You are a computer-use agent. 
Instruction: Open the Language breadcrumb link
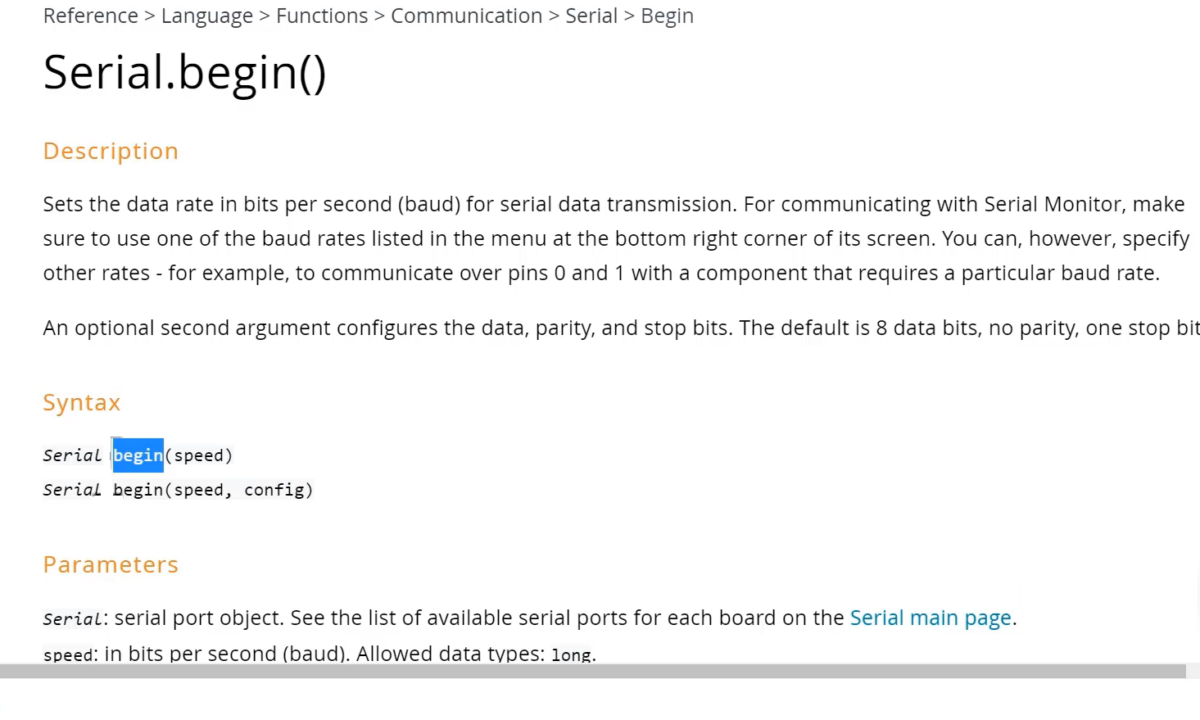(207, 16)
